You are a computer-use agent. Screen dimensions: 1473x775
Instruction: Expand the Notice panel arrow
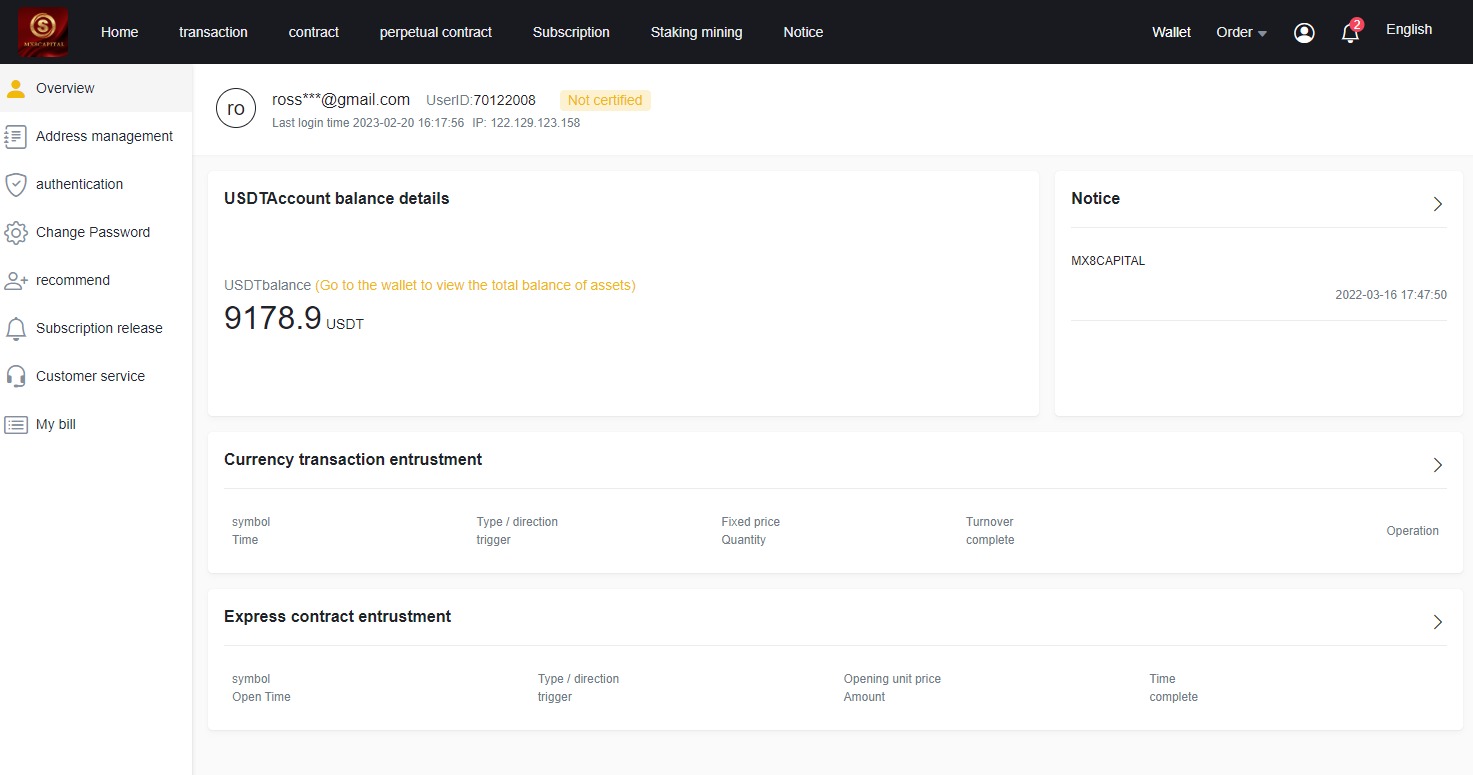click(1438, 204)
